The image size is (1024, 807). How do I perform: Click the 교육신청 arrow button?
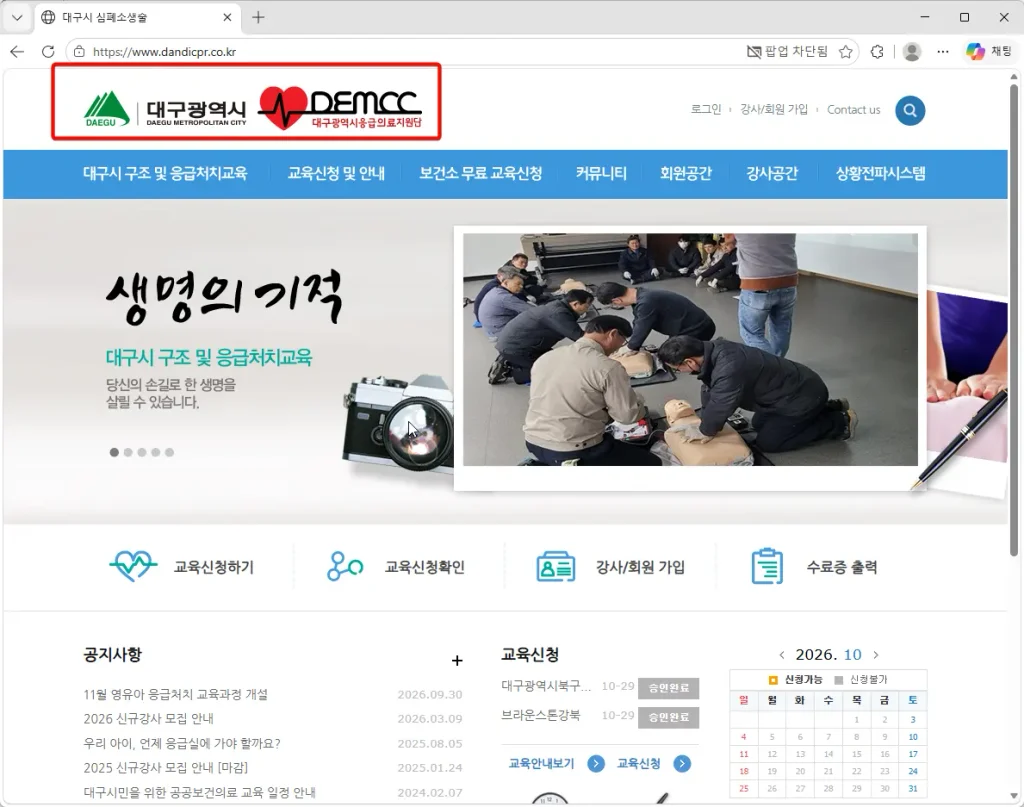pos(682,763)
